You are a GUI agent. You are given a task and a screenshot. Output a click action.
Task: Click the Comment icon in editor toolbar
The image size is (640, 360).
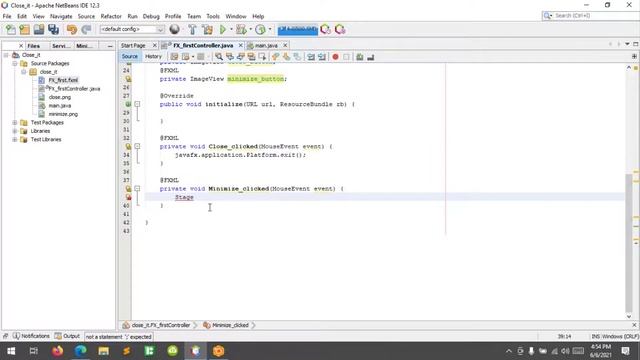[x=360, y=57]
